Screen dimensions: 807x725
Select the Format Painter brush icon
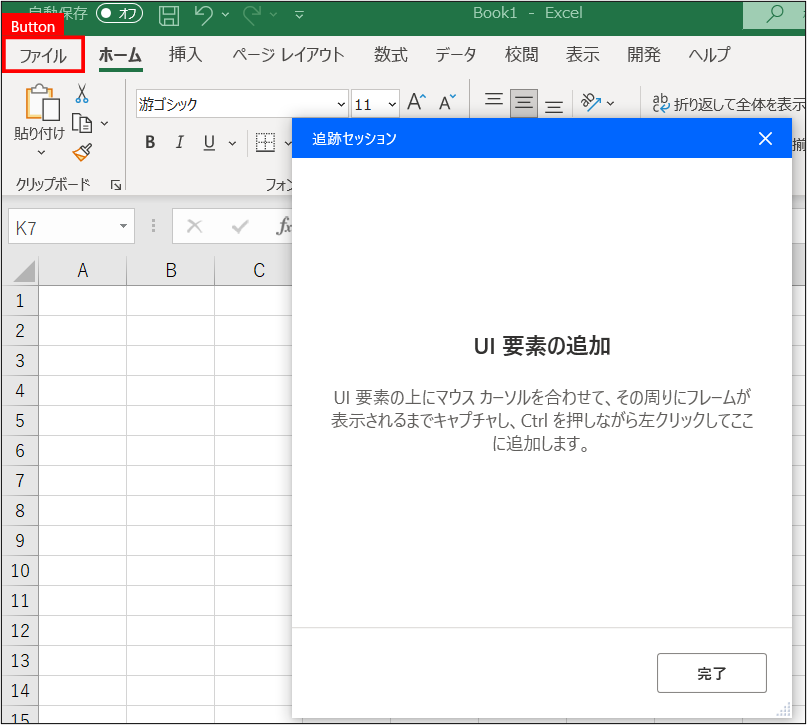point(82,152)
